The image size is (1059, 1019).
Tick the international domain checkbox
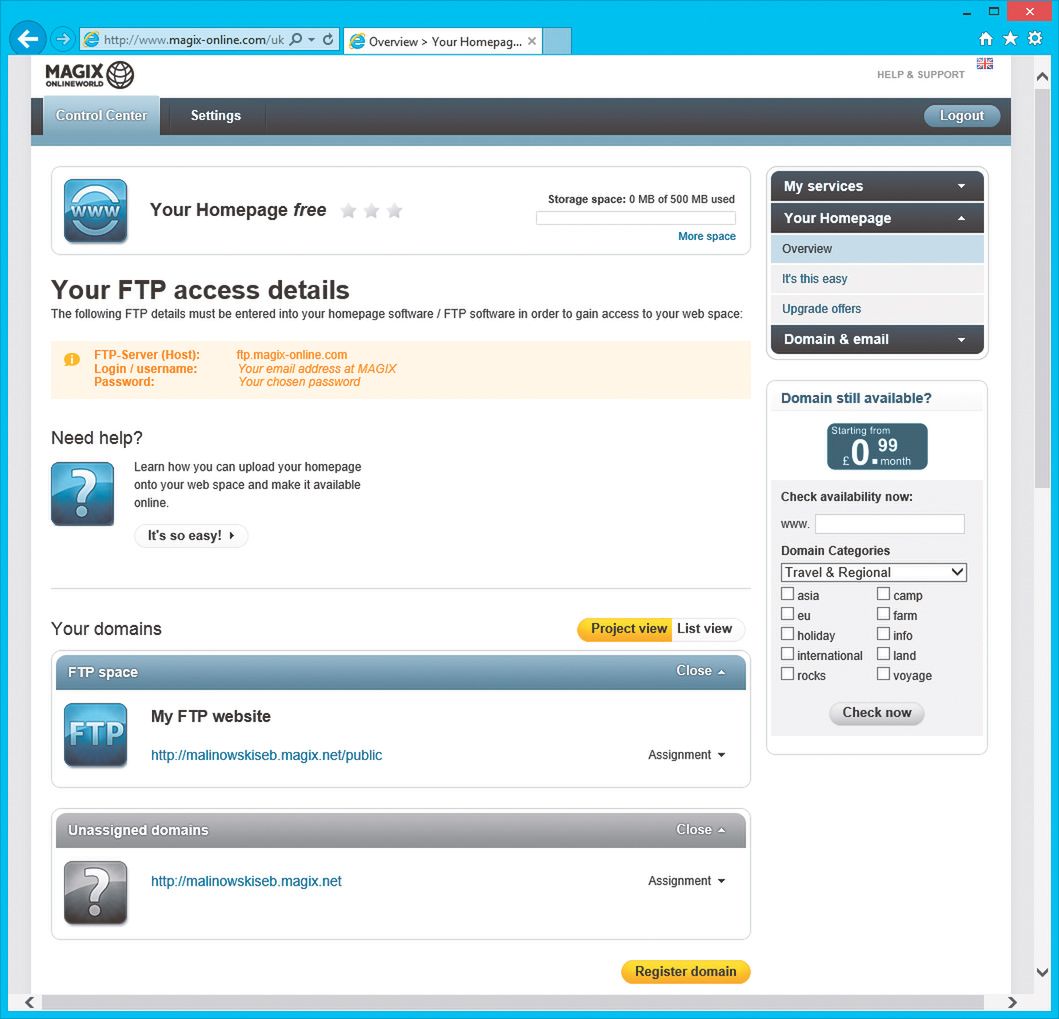[787, 654]
